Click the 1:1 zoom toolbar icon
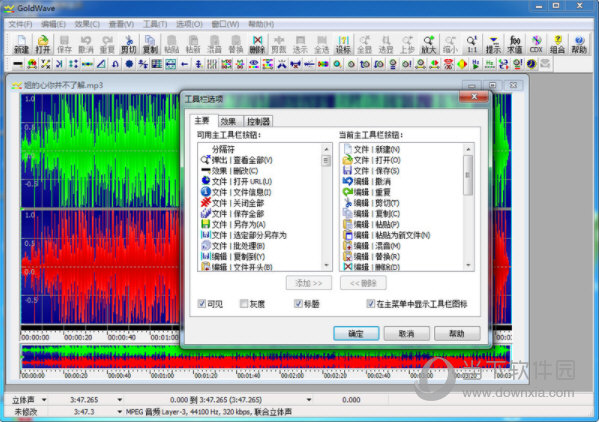 pyautogui.click(x=472, y=44)
